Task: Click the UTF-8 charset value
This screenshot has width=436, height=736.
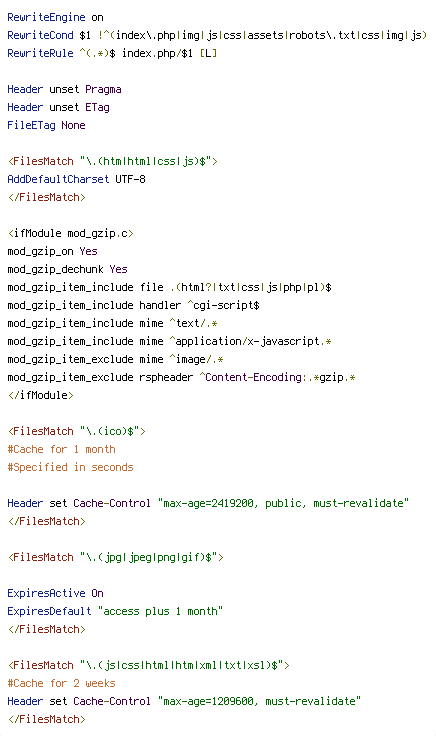Action: pos(130,179)
